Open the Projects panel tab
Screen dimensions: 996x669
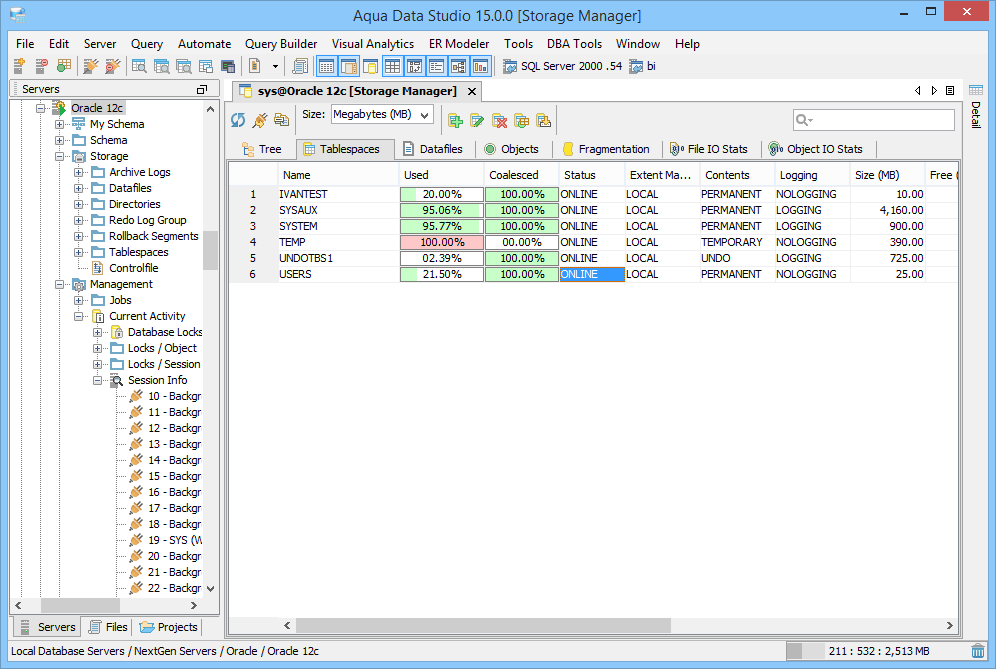(x=168, y=627)
